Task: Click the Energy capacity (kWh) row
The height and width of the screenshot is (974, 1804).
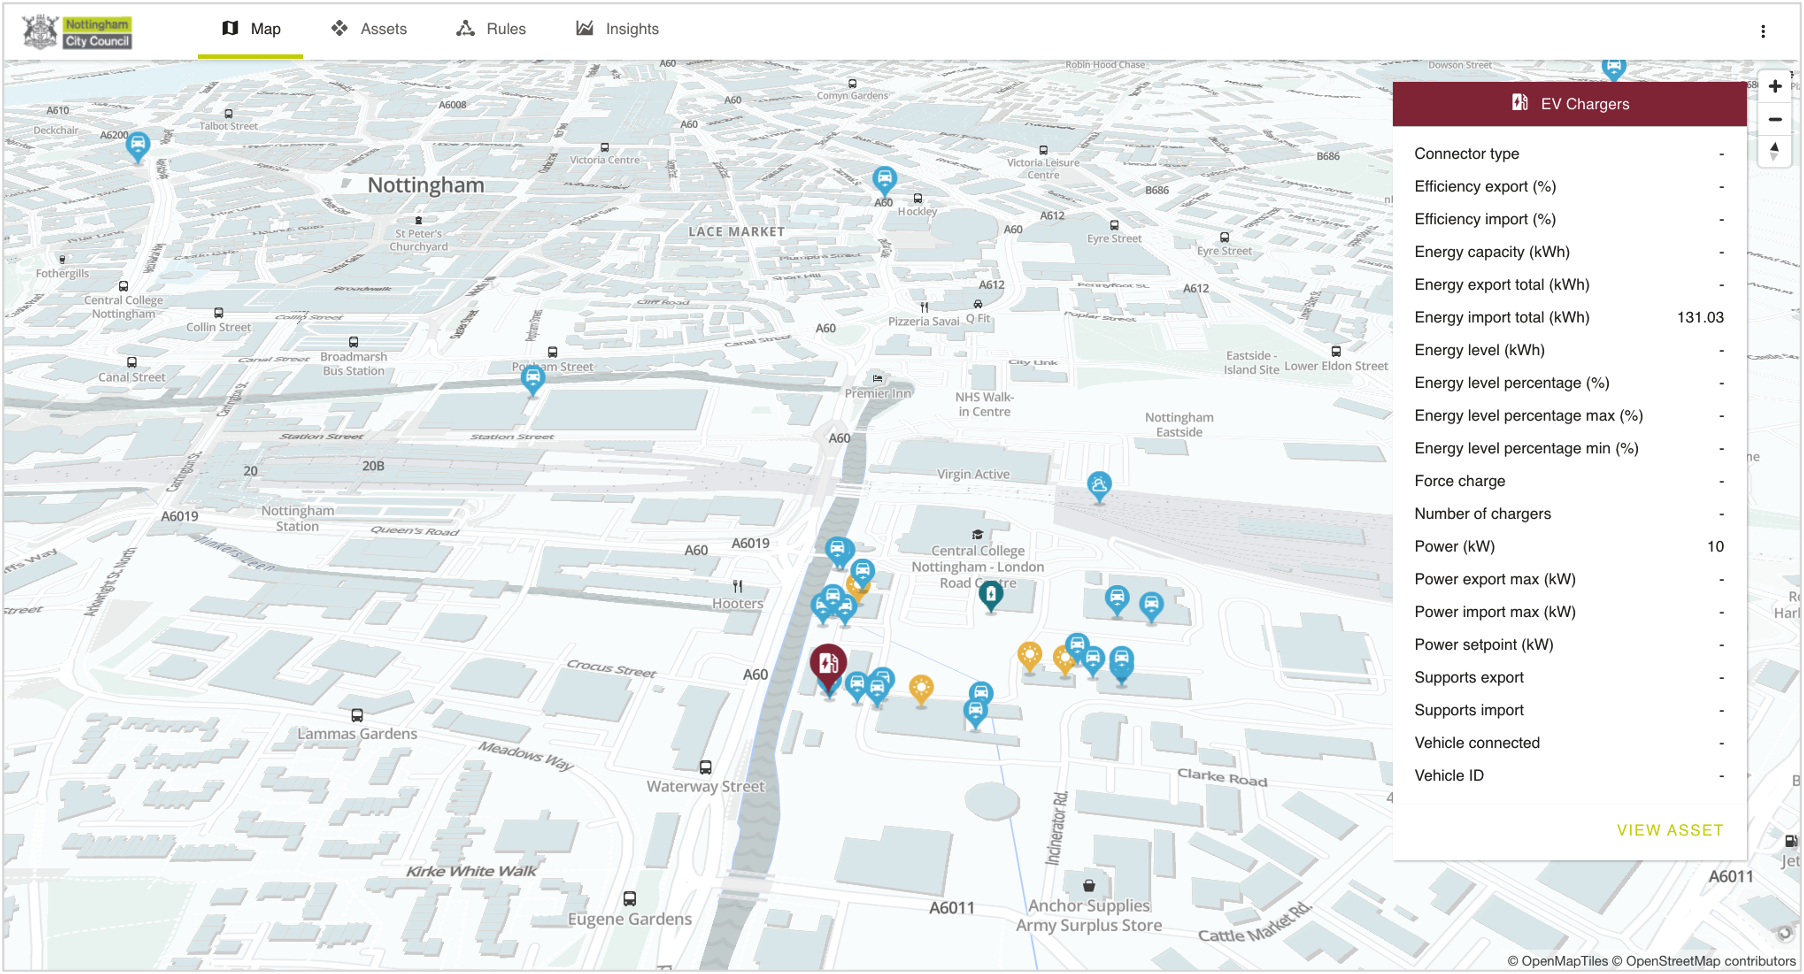Action: [1569, 252]
